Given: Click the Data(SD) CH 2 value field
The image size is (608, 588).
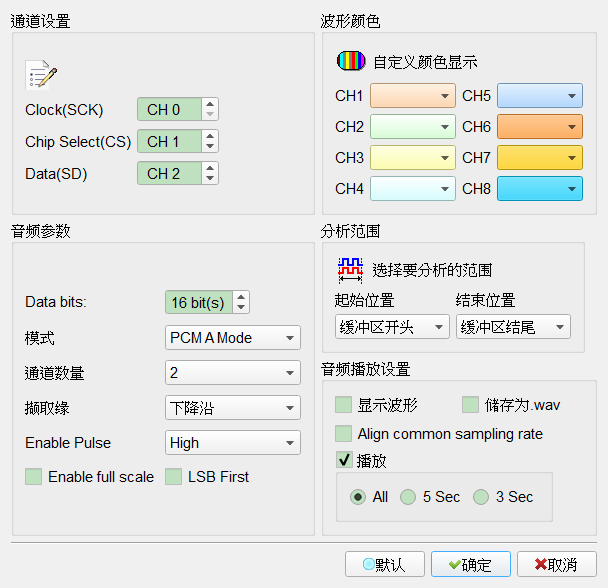Looking at the screenshot, I should pyautogui.click(x=169, y=173).
